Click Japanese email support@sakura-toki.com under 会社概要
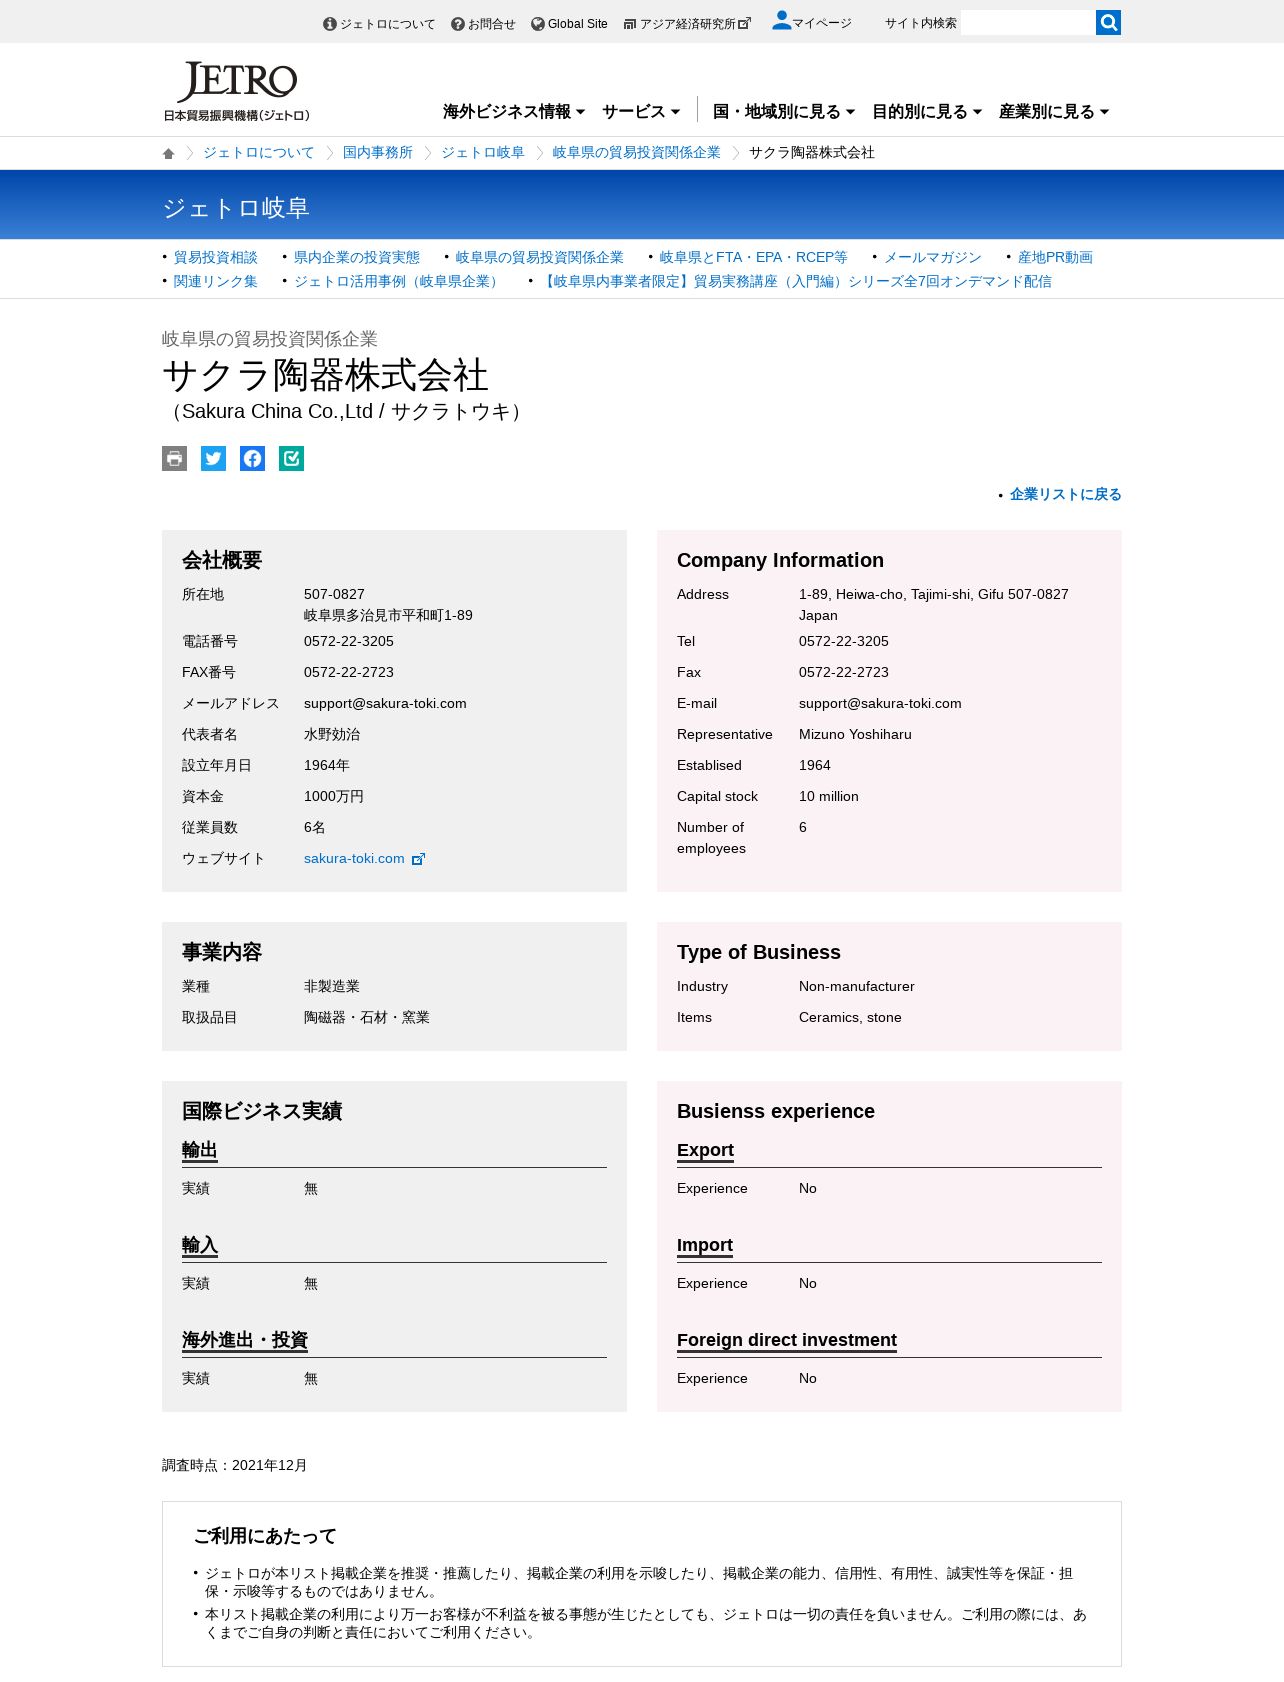 tap(385, 704)
